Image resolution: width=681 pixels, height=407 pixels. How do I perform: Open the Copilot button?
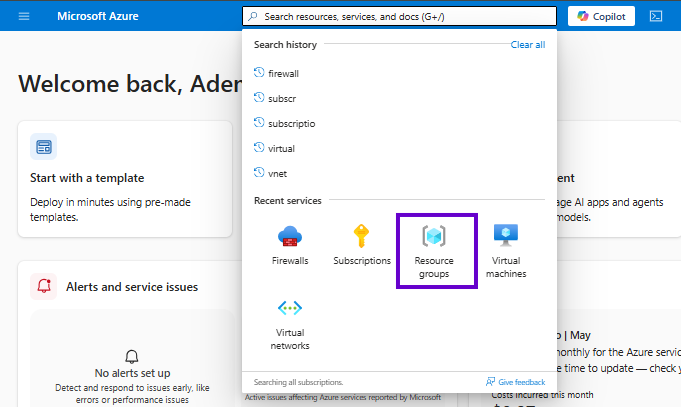(601, 17)
